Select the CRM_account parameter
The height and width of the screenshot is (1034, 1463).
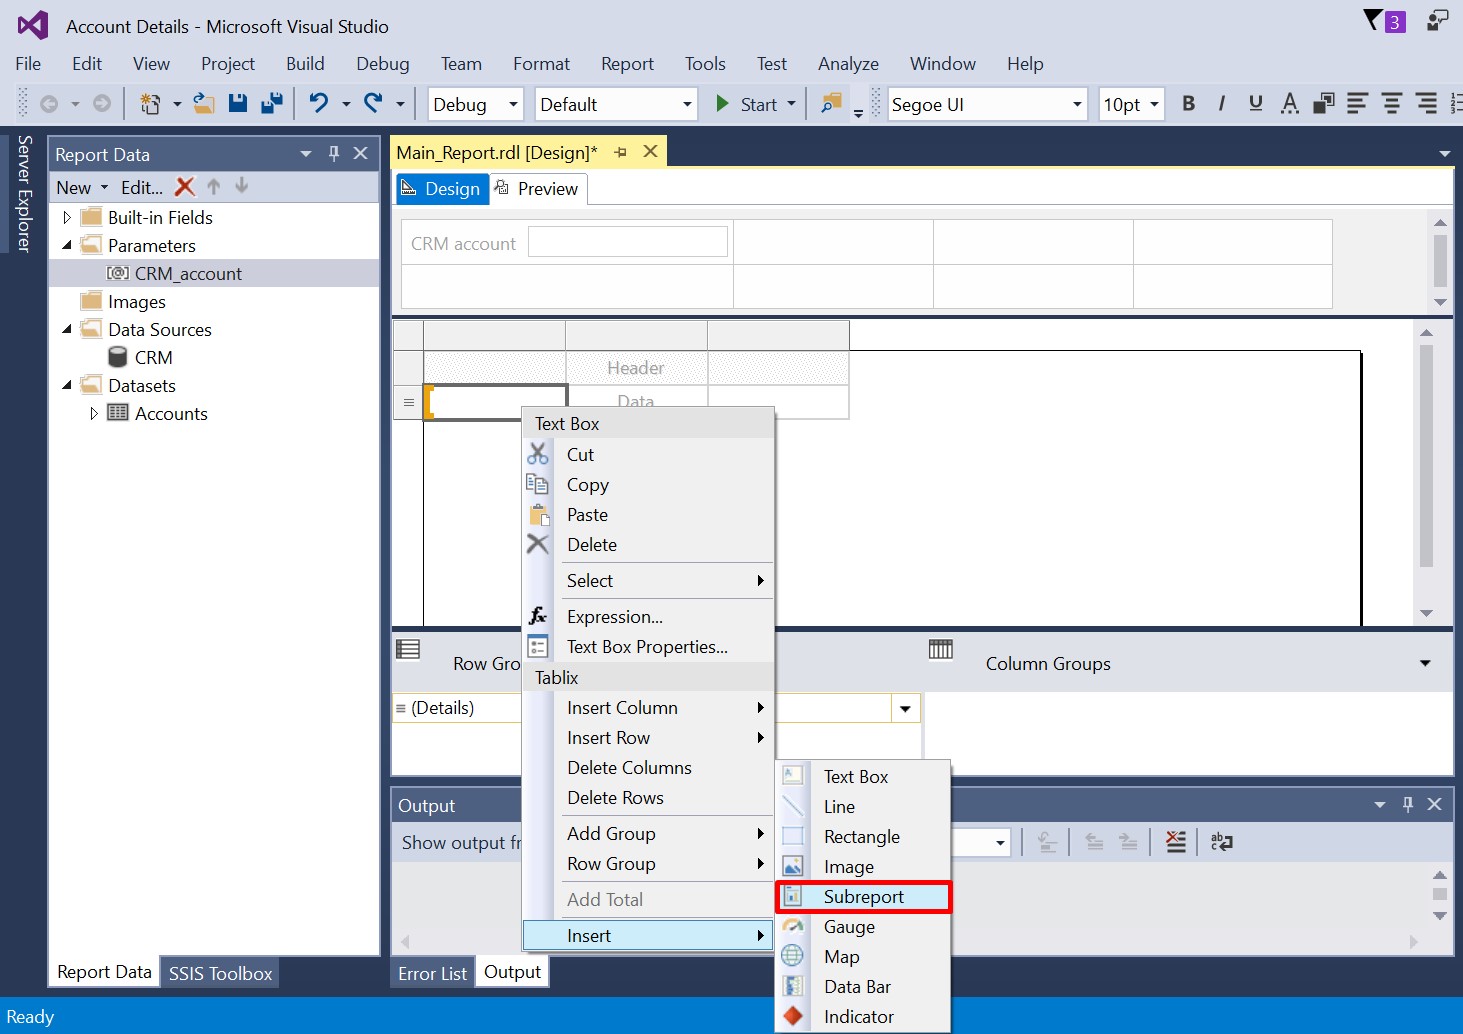click(x=188, y=273)
